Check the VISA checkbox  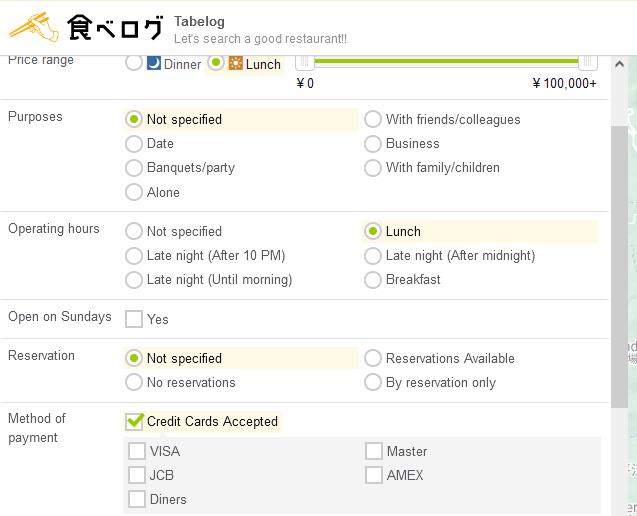[137, 451]
